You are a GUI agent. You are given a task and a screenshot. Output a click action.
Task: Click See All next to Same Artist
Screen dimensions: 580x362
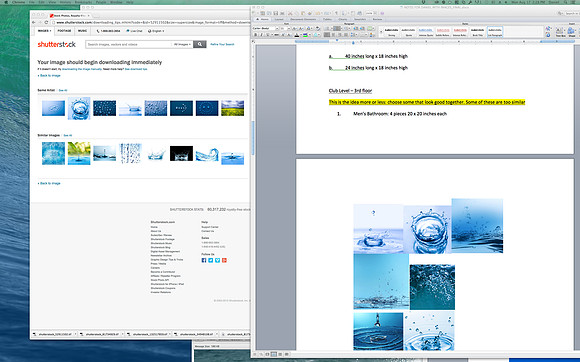tap(63, 90)
